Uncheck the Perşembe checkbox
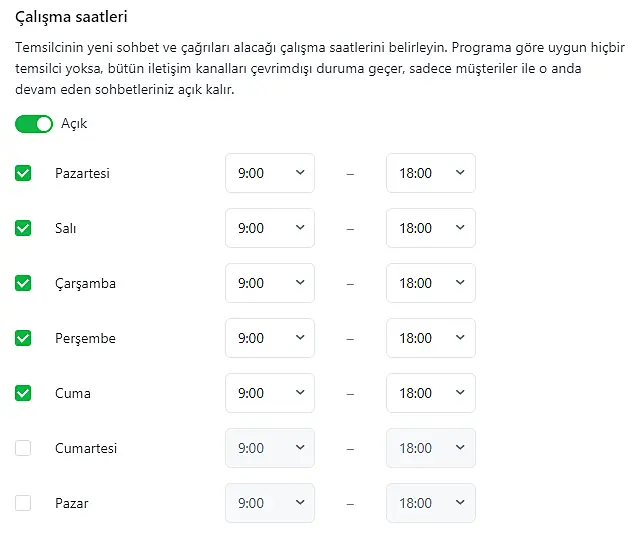Viewport: 642px width, 538px height. tap(23, 338)
